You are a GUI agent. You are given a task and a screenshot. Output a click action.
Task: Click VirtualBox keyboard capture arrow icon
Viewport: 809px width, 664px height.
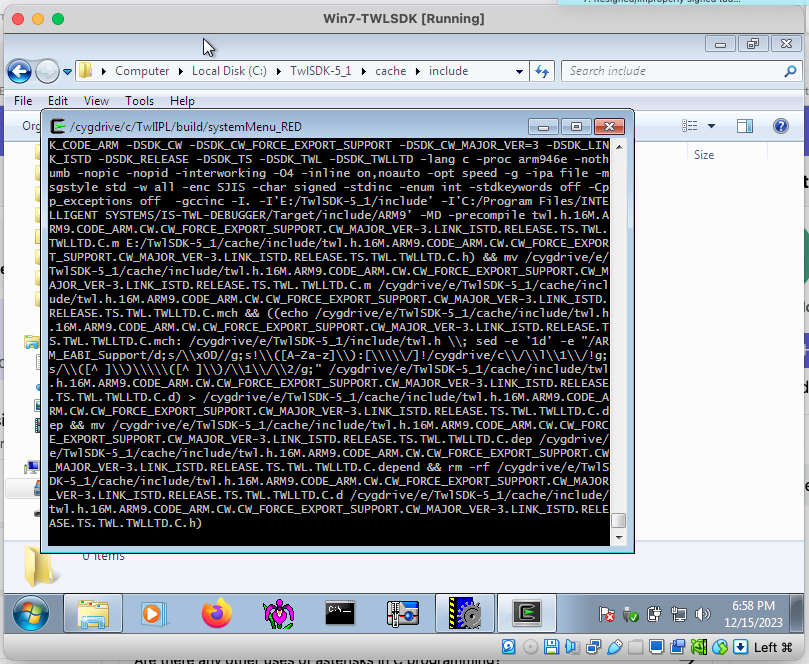point(740,646)
